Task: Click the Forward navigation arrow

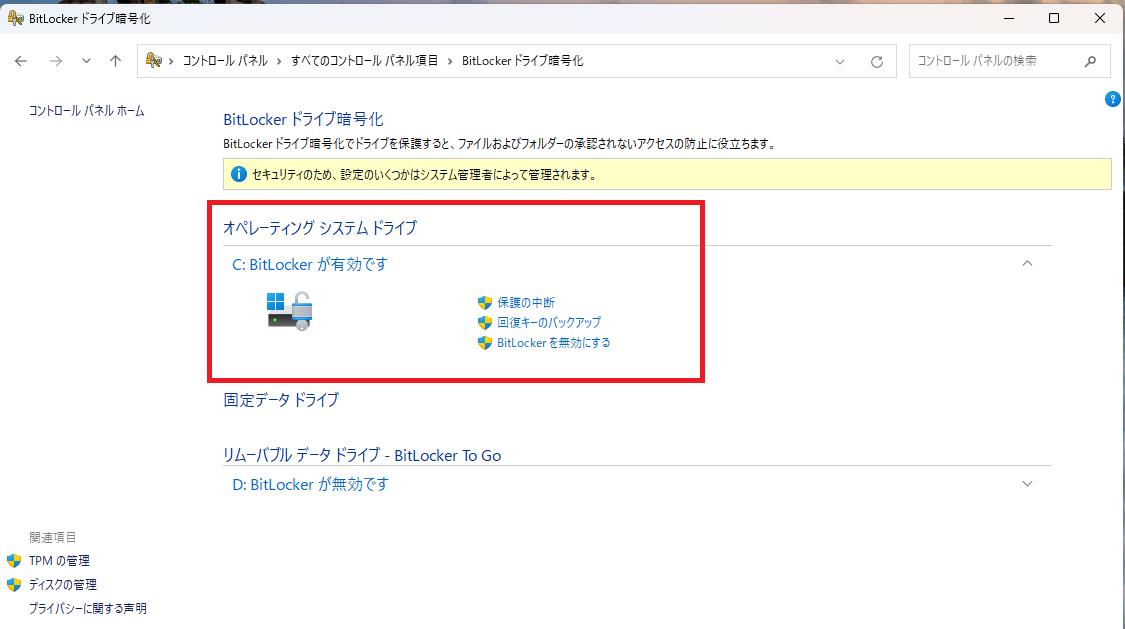Action: pos(55,61)
